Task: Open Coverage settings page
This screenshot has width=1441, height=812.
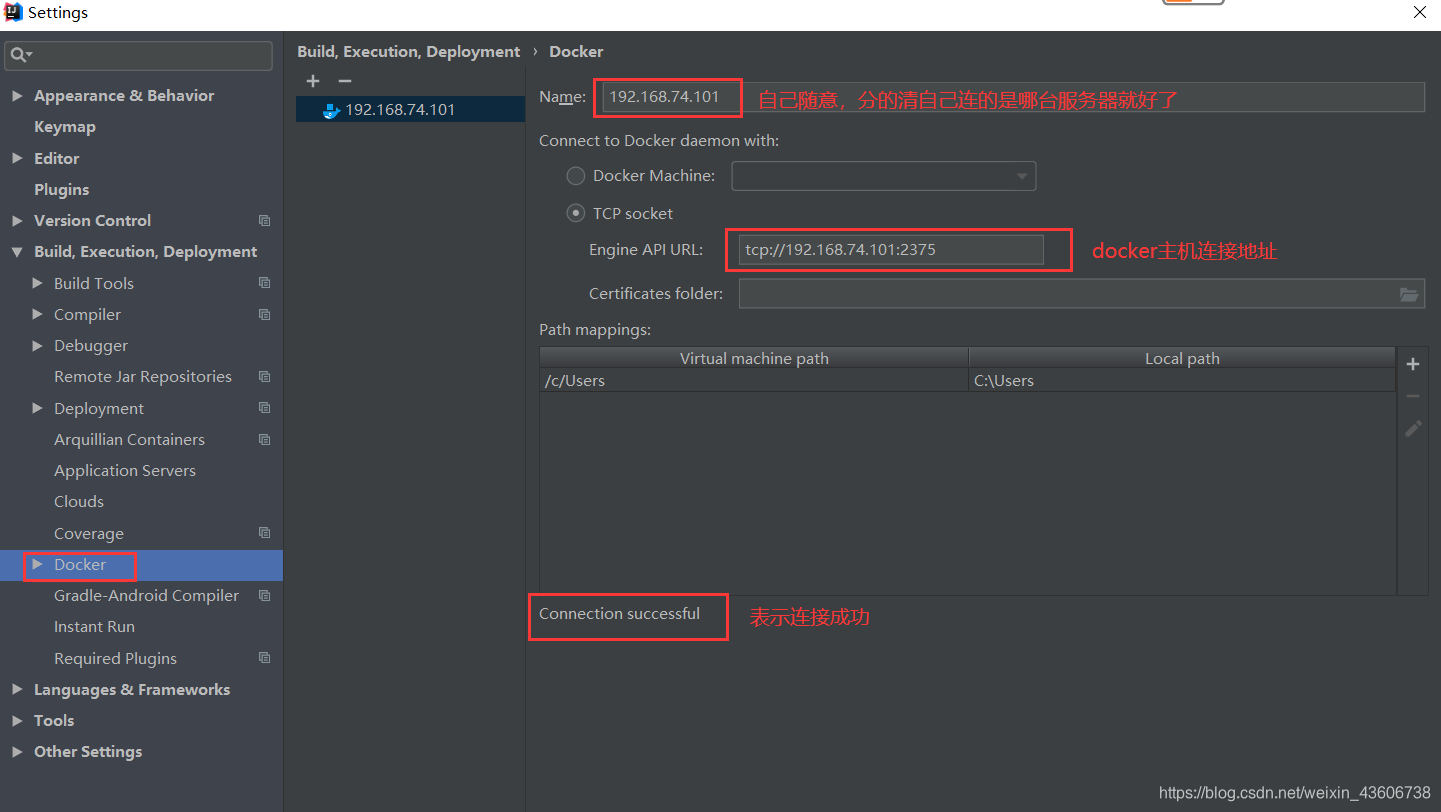Action: pyautogui.click(x=89, y=533)
